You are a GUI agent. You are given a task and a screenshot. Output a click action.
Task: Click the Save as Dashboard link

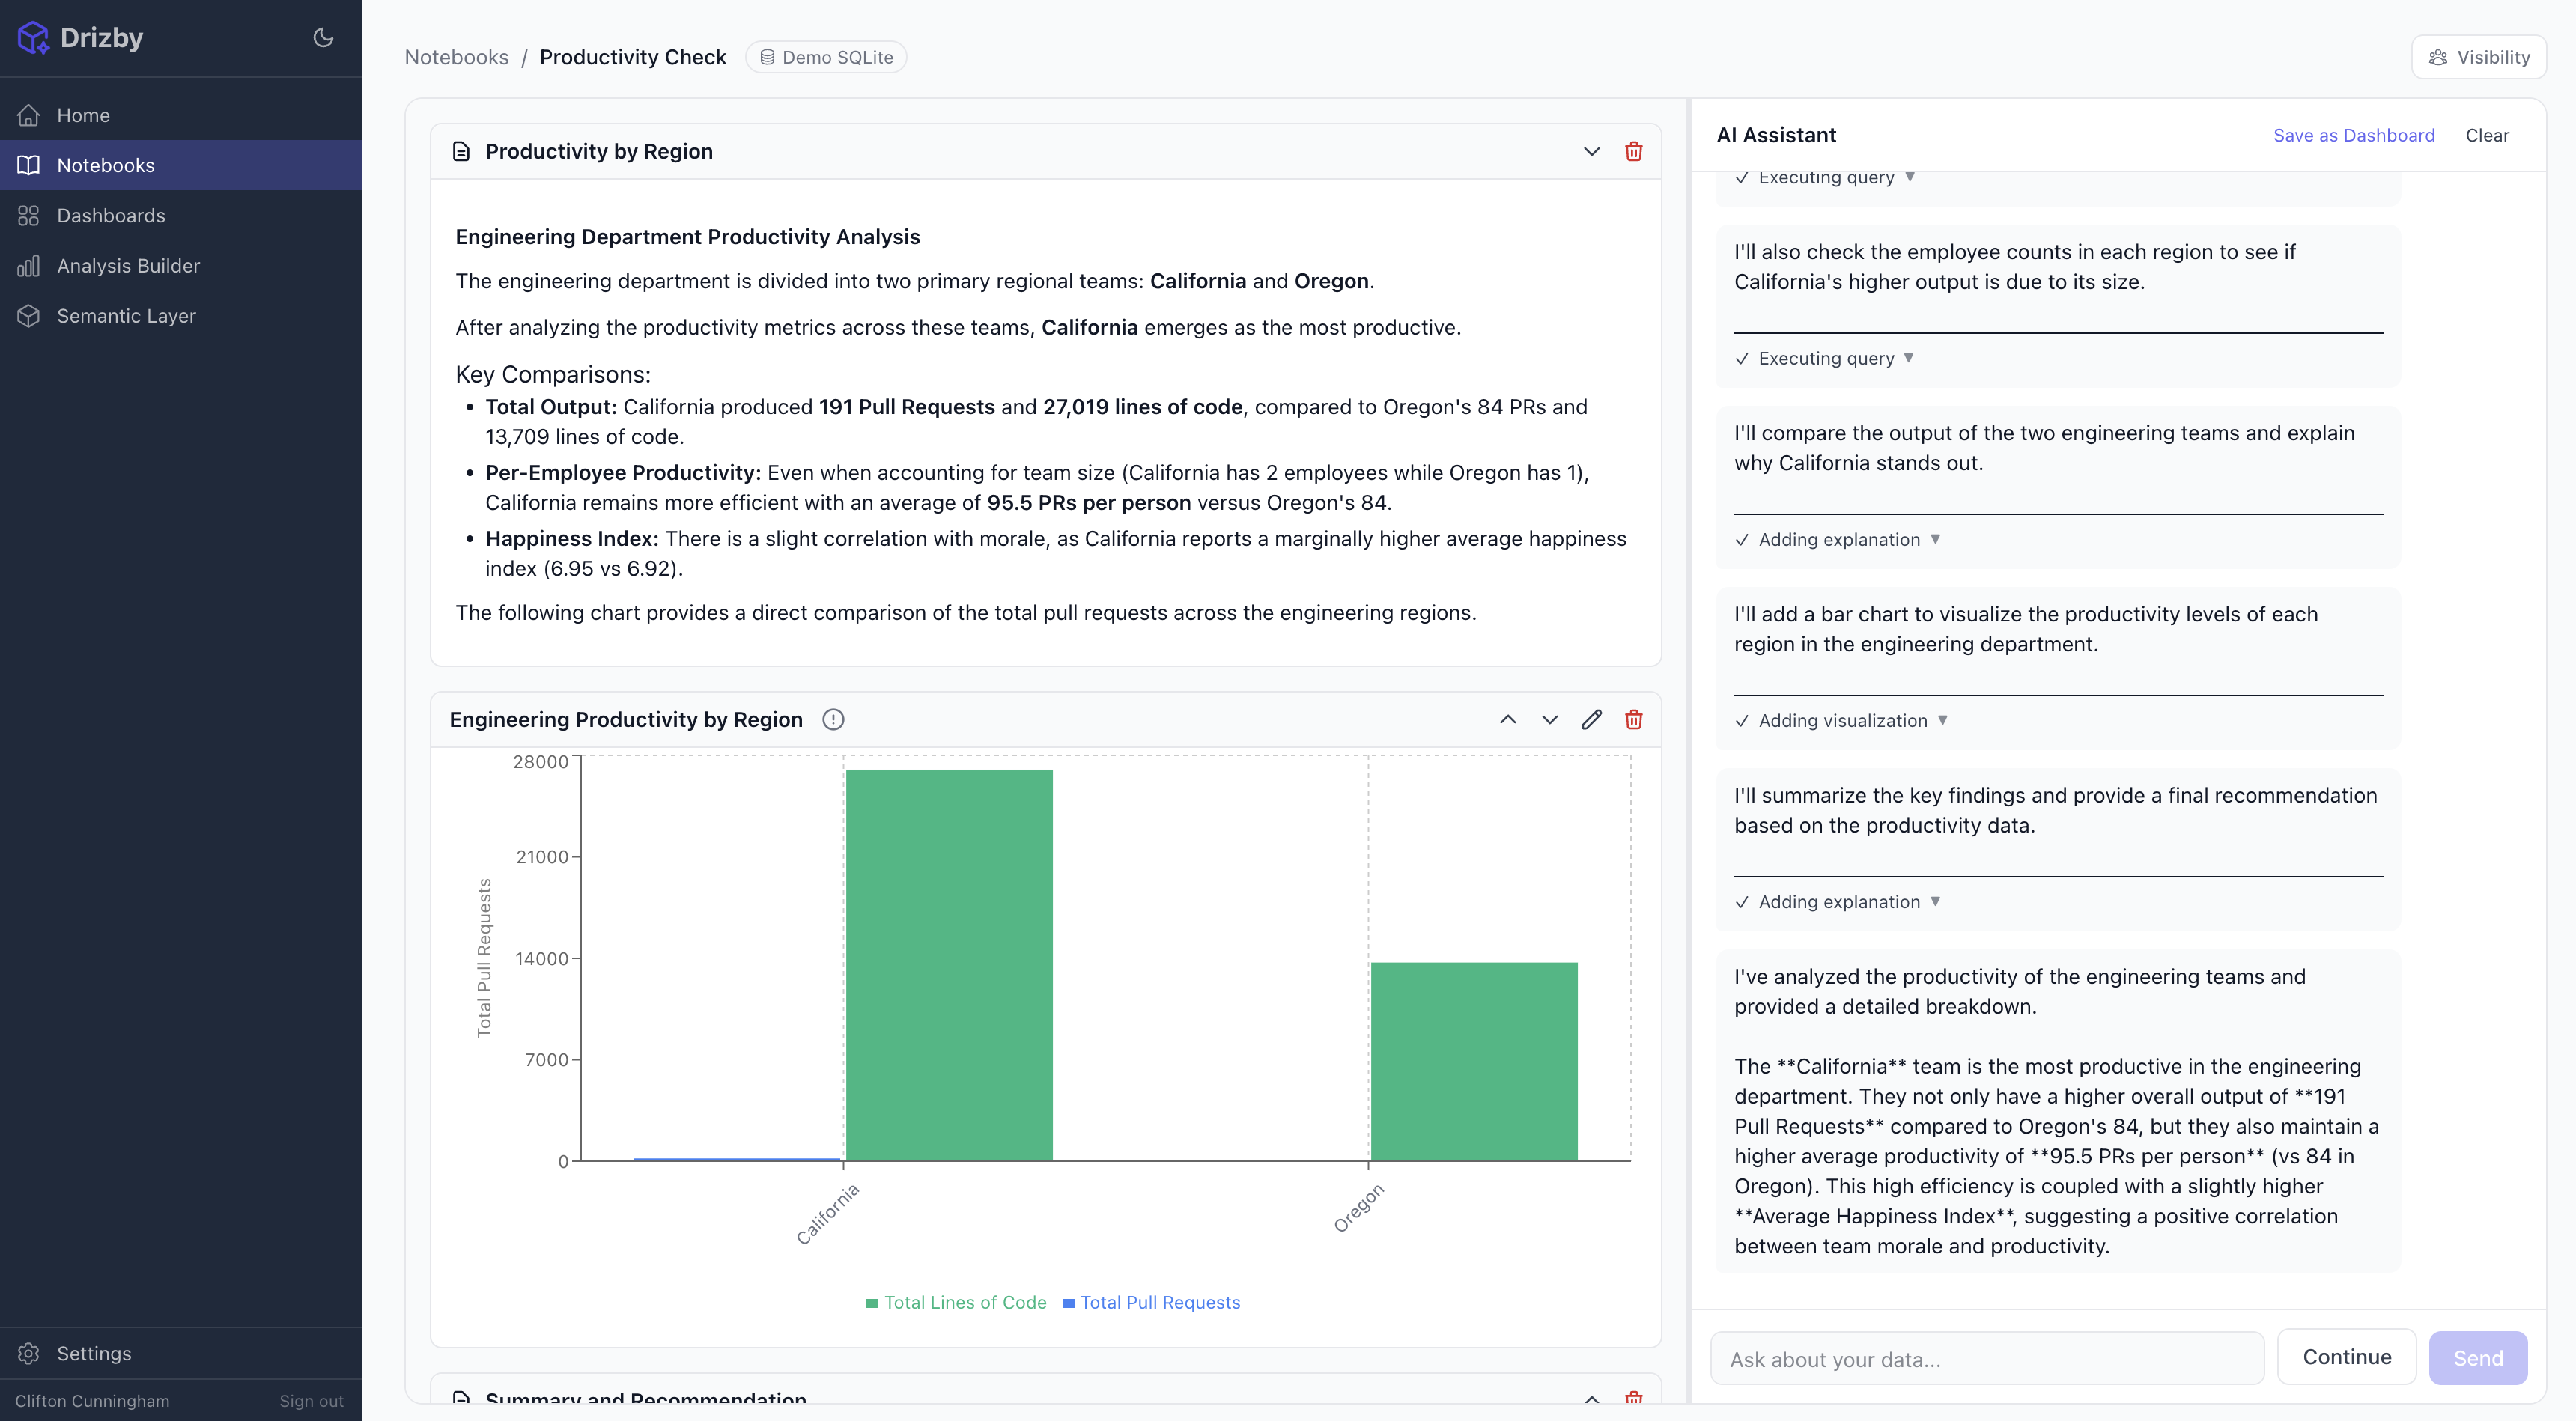(2355, 135)
